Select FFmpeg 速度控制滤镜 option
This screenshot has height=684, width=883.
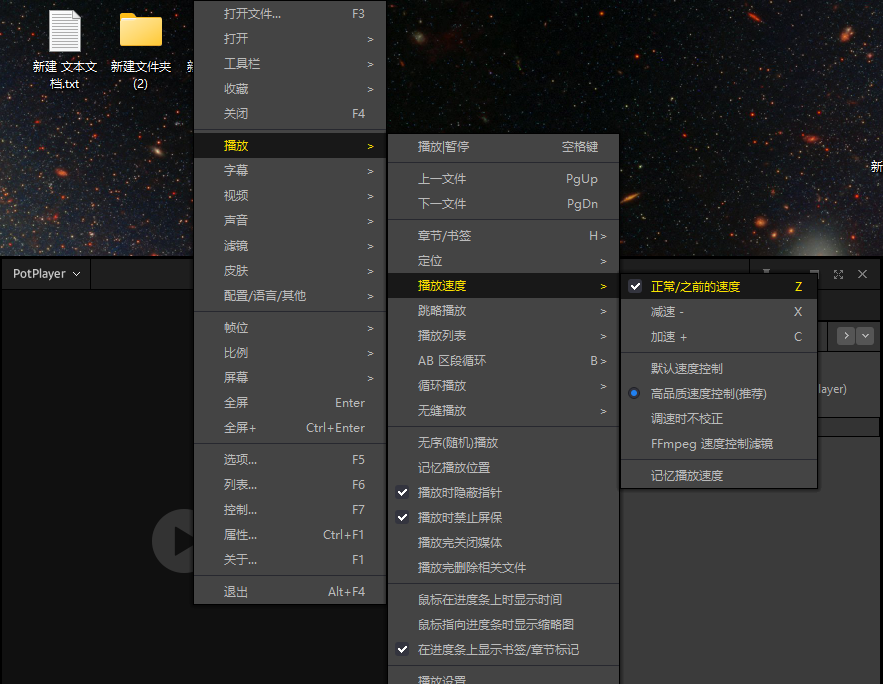click(719, 444)
